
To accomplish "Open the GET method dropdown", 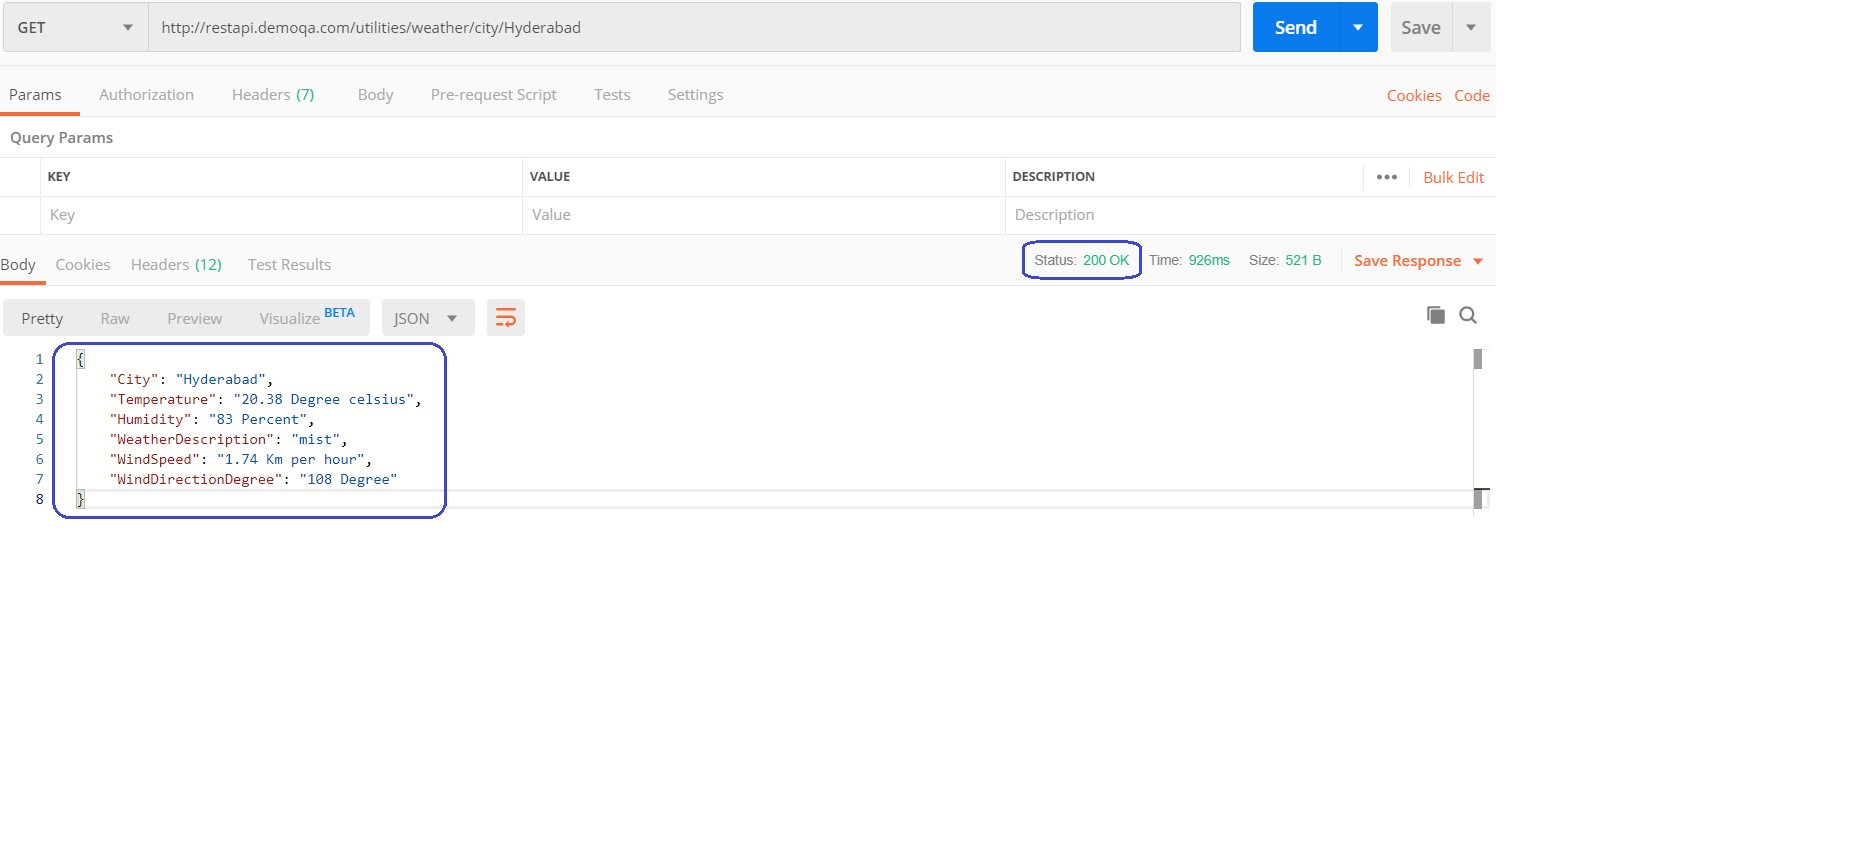I will 76,27.
